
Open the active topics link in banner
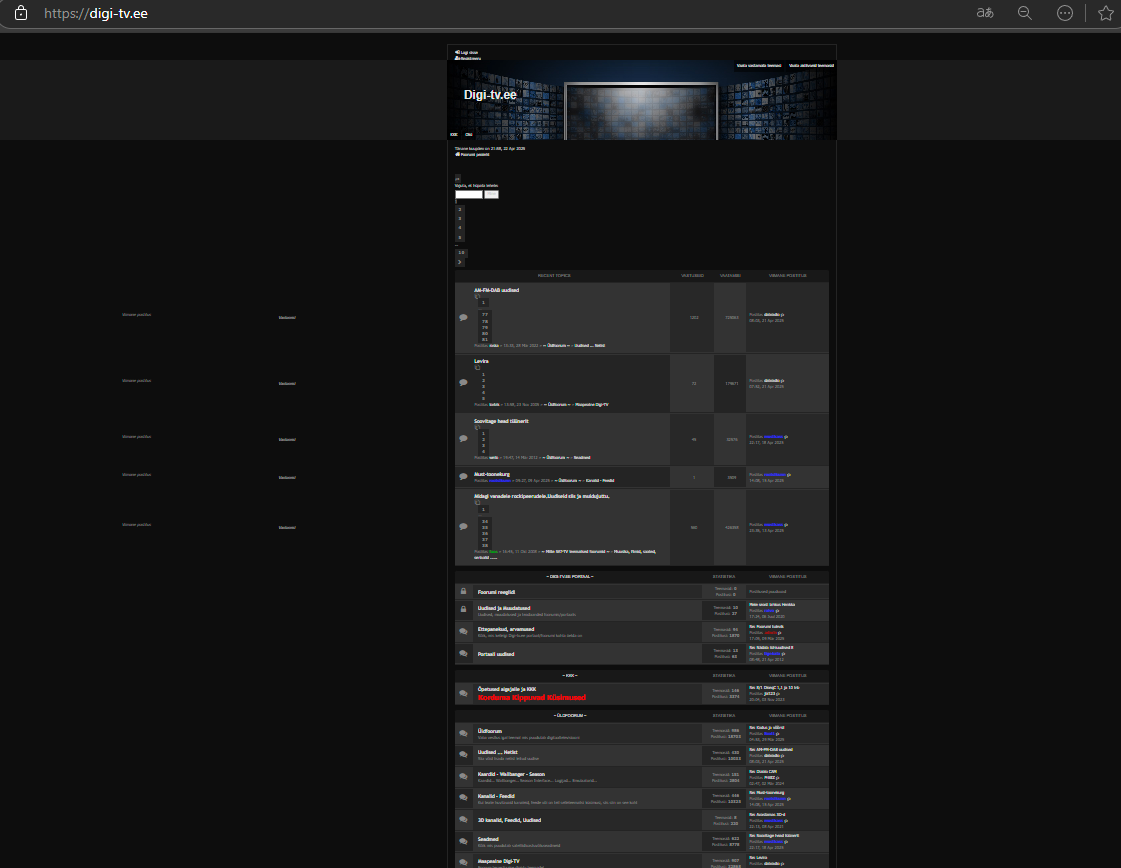tap(811, 66)
